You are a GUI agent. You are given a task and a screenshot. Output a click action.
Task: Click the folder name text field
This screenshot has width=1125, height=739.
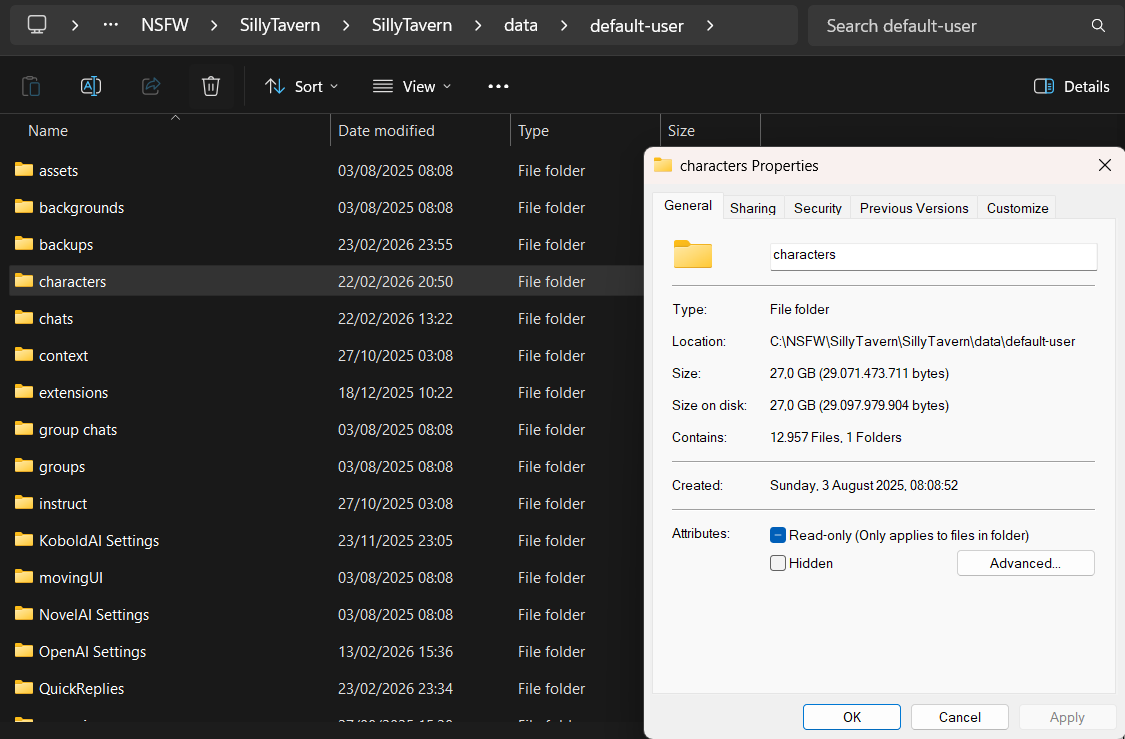pyautogui.click(x=932, y=255)
